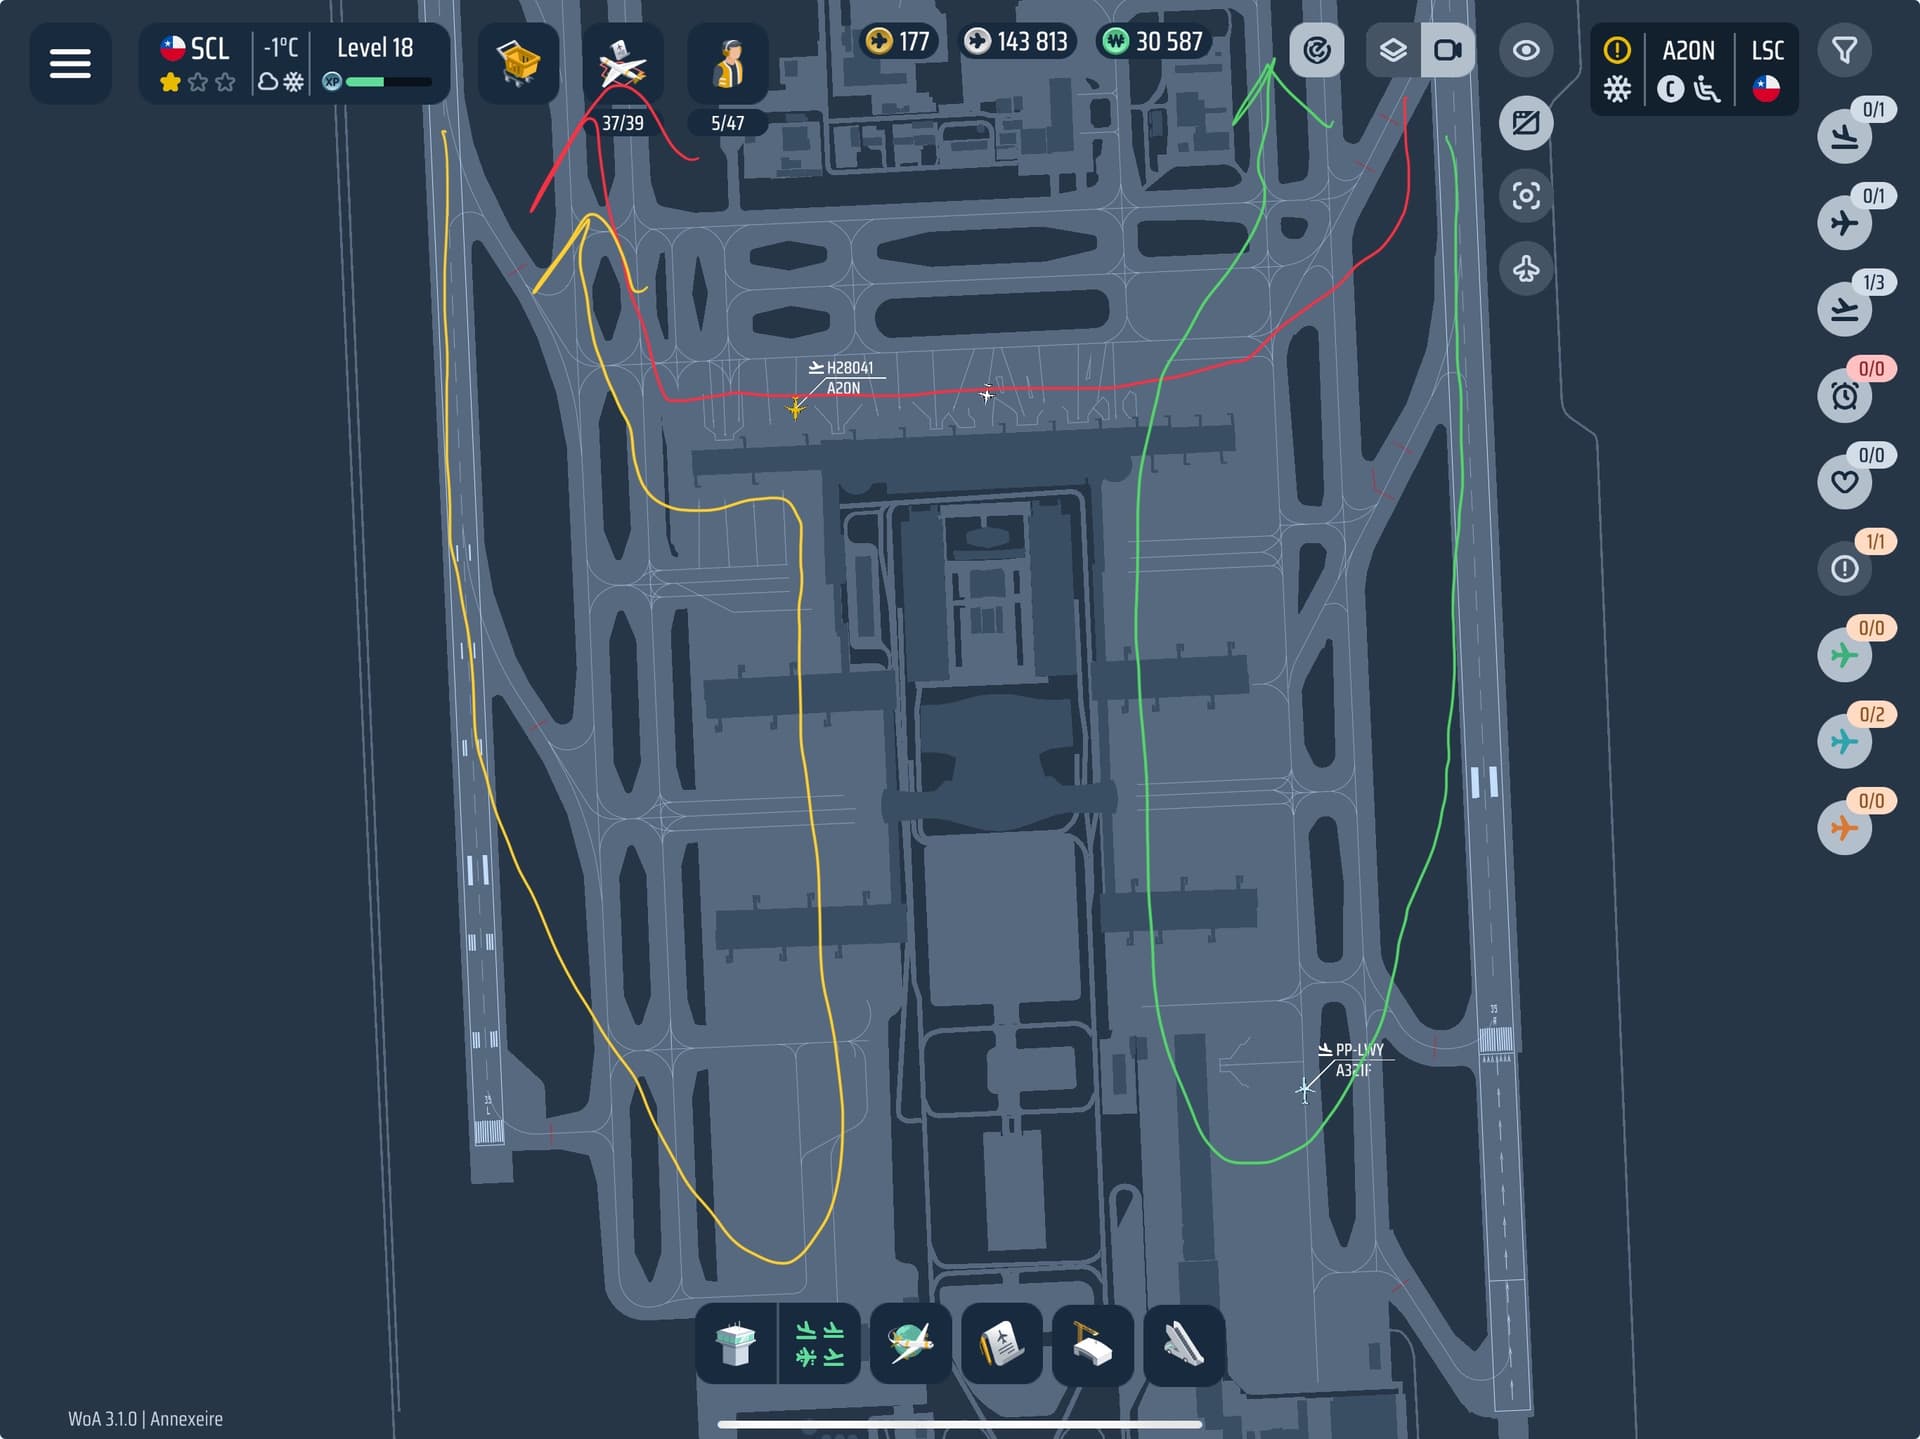Click the PP-LWY A321F aircraft label
This screenshot has width=1920, height=1439.
tap(1357, 1060)
